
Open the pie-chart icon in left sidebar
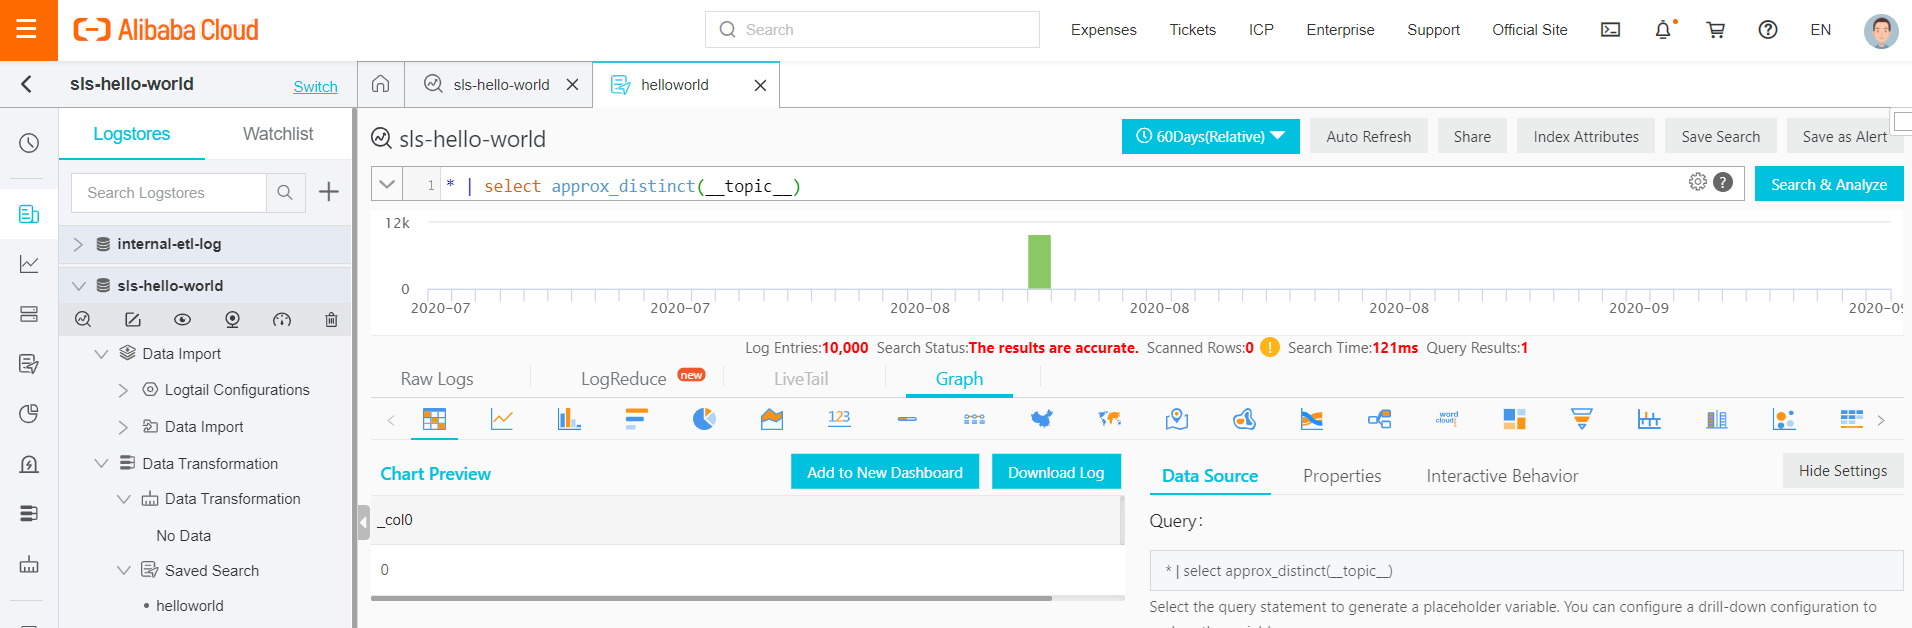point(29,414)
